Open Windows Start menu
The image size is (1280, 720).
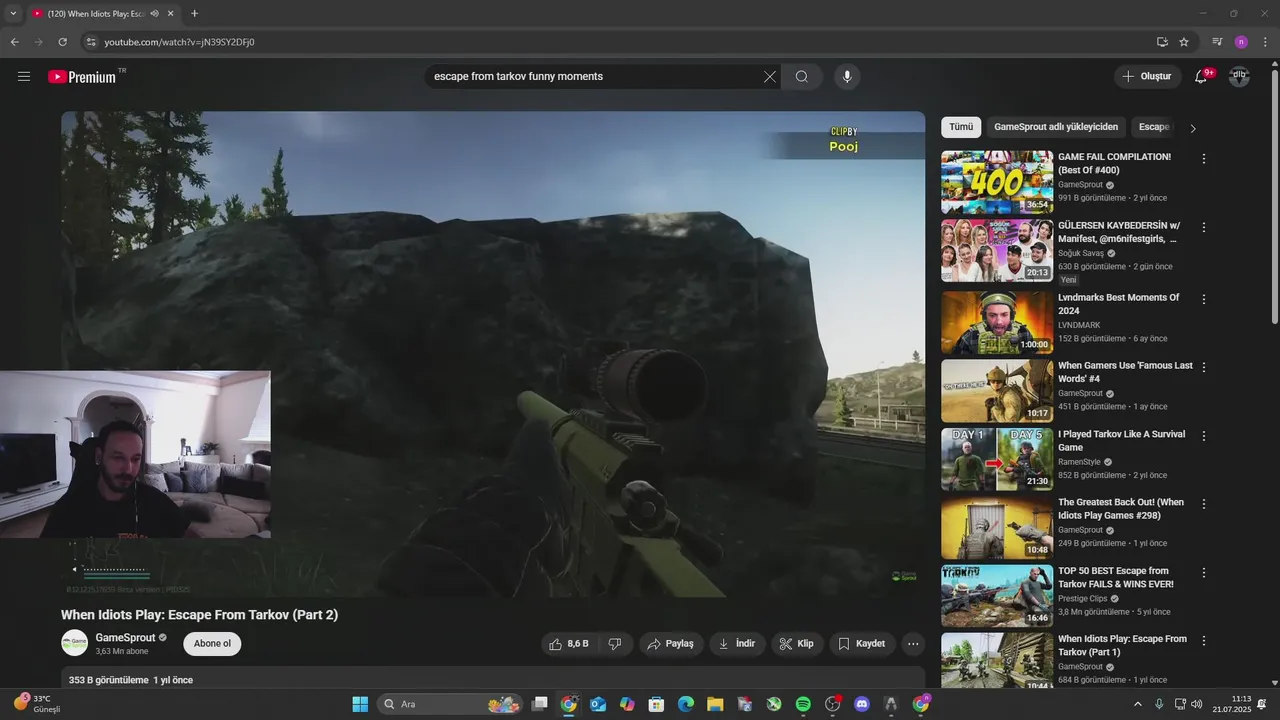point(360,704)
